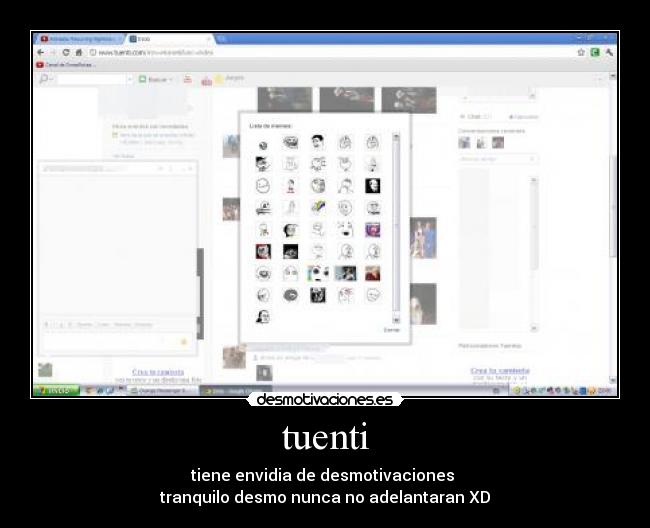The height and width of the screenshot is (528, 650).
Task: Click chat friends list scroll-down arrow
Action: pos(534,328)
